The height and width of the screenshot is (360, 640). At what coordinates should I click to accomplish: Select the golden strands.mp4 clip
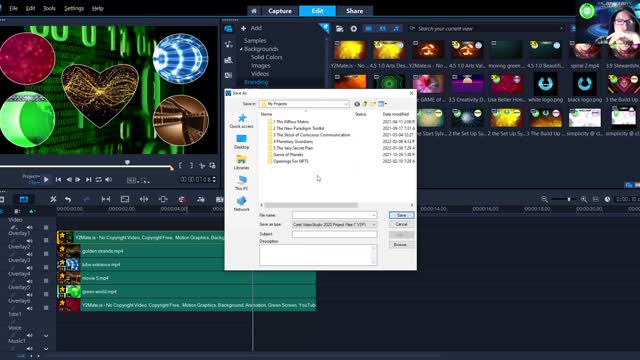coord(140,251)
